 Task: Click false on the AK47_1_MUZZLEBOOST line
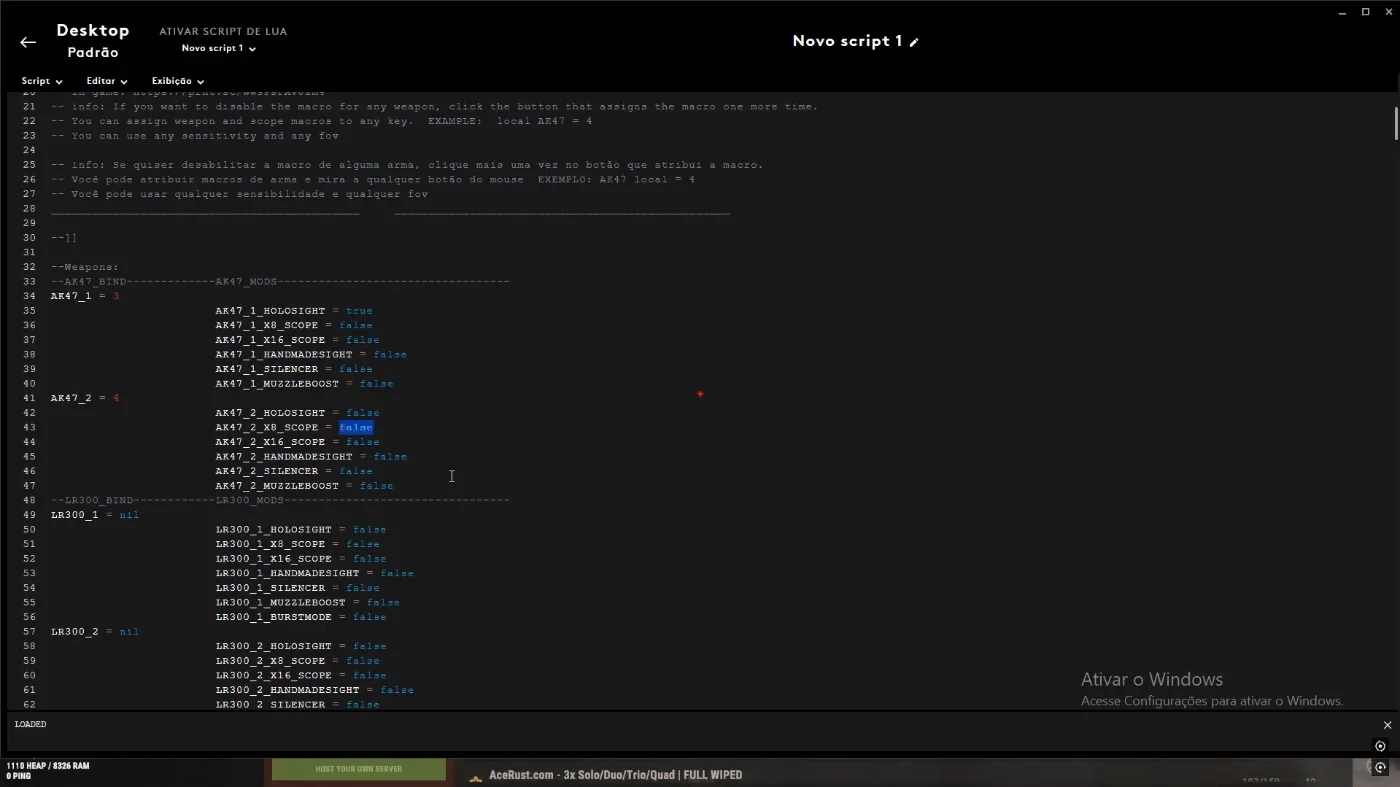(x=376, y=384)
